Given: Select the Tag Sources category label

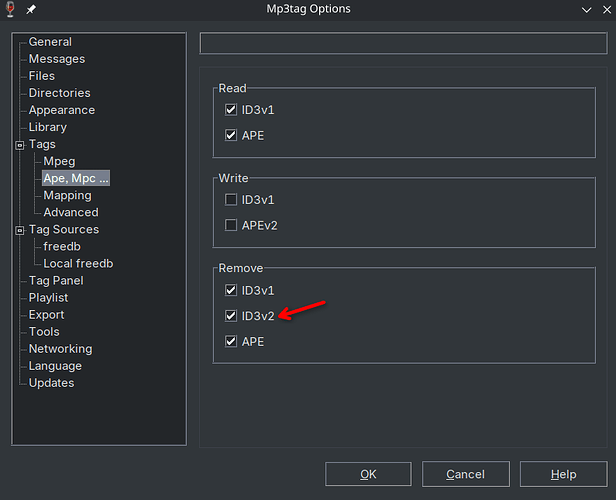Looking at the screenshot, I should (64, 229).
